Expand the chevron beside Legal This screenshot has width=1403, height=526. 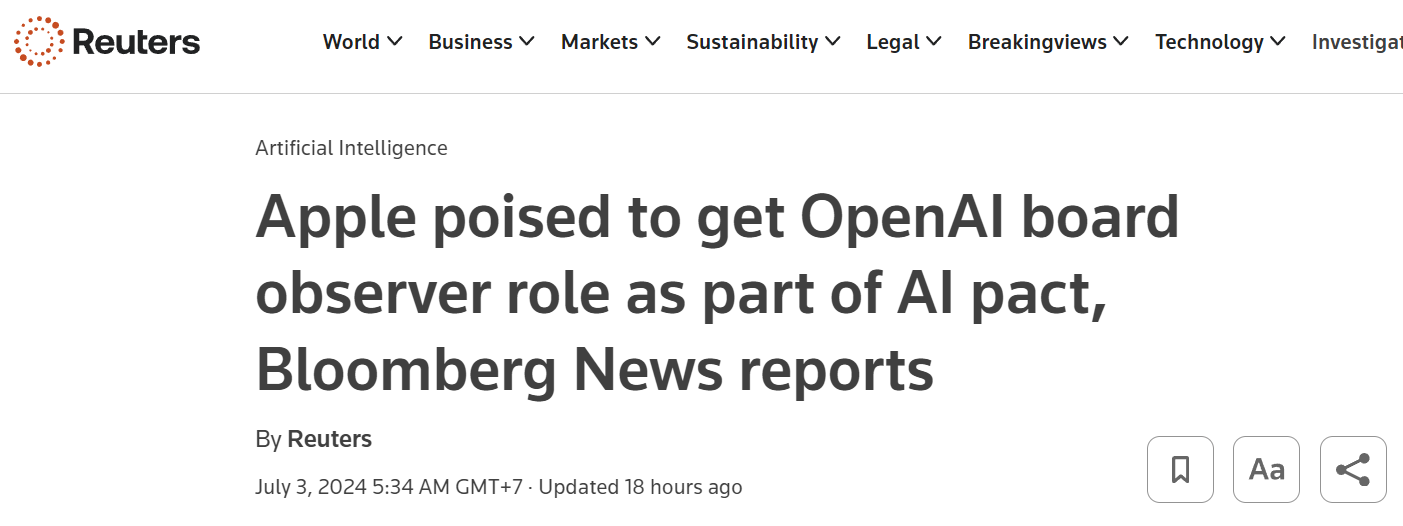pyautogui.click(x=934, y=42)
